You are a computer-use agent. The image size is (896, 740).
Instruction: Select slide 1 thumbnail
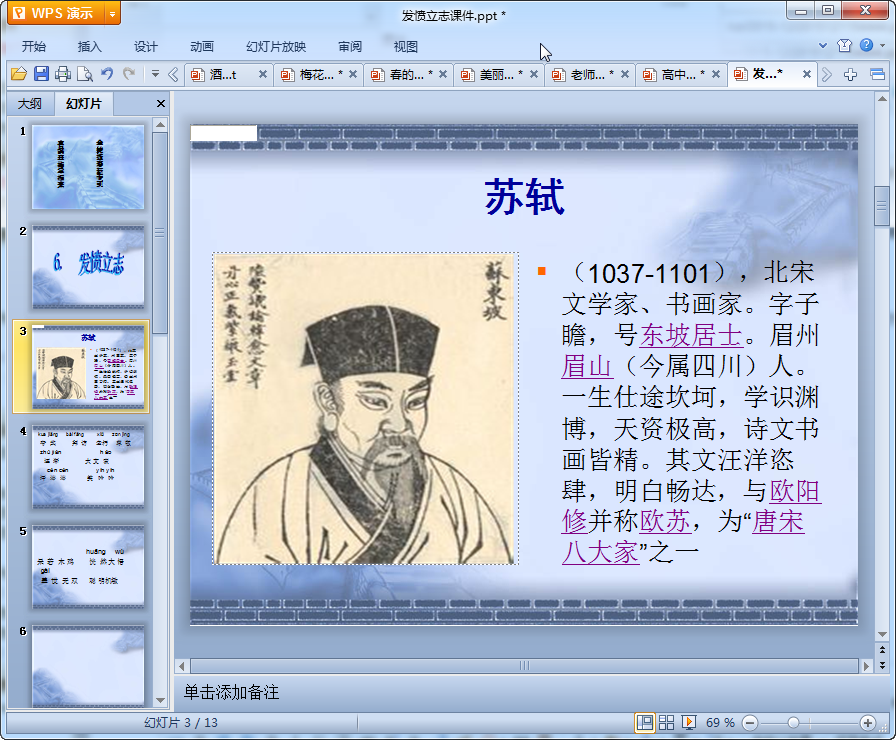click(x=88, y=167)
